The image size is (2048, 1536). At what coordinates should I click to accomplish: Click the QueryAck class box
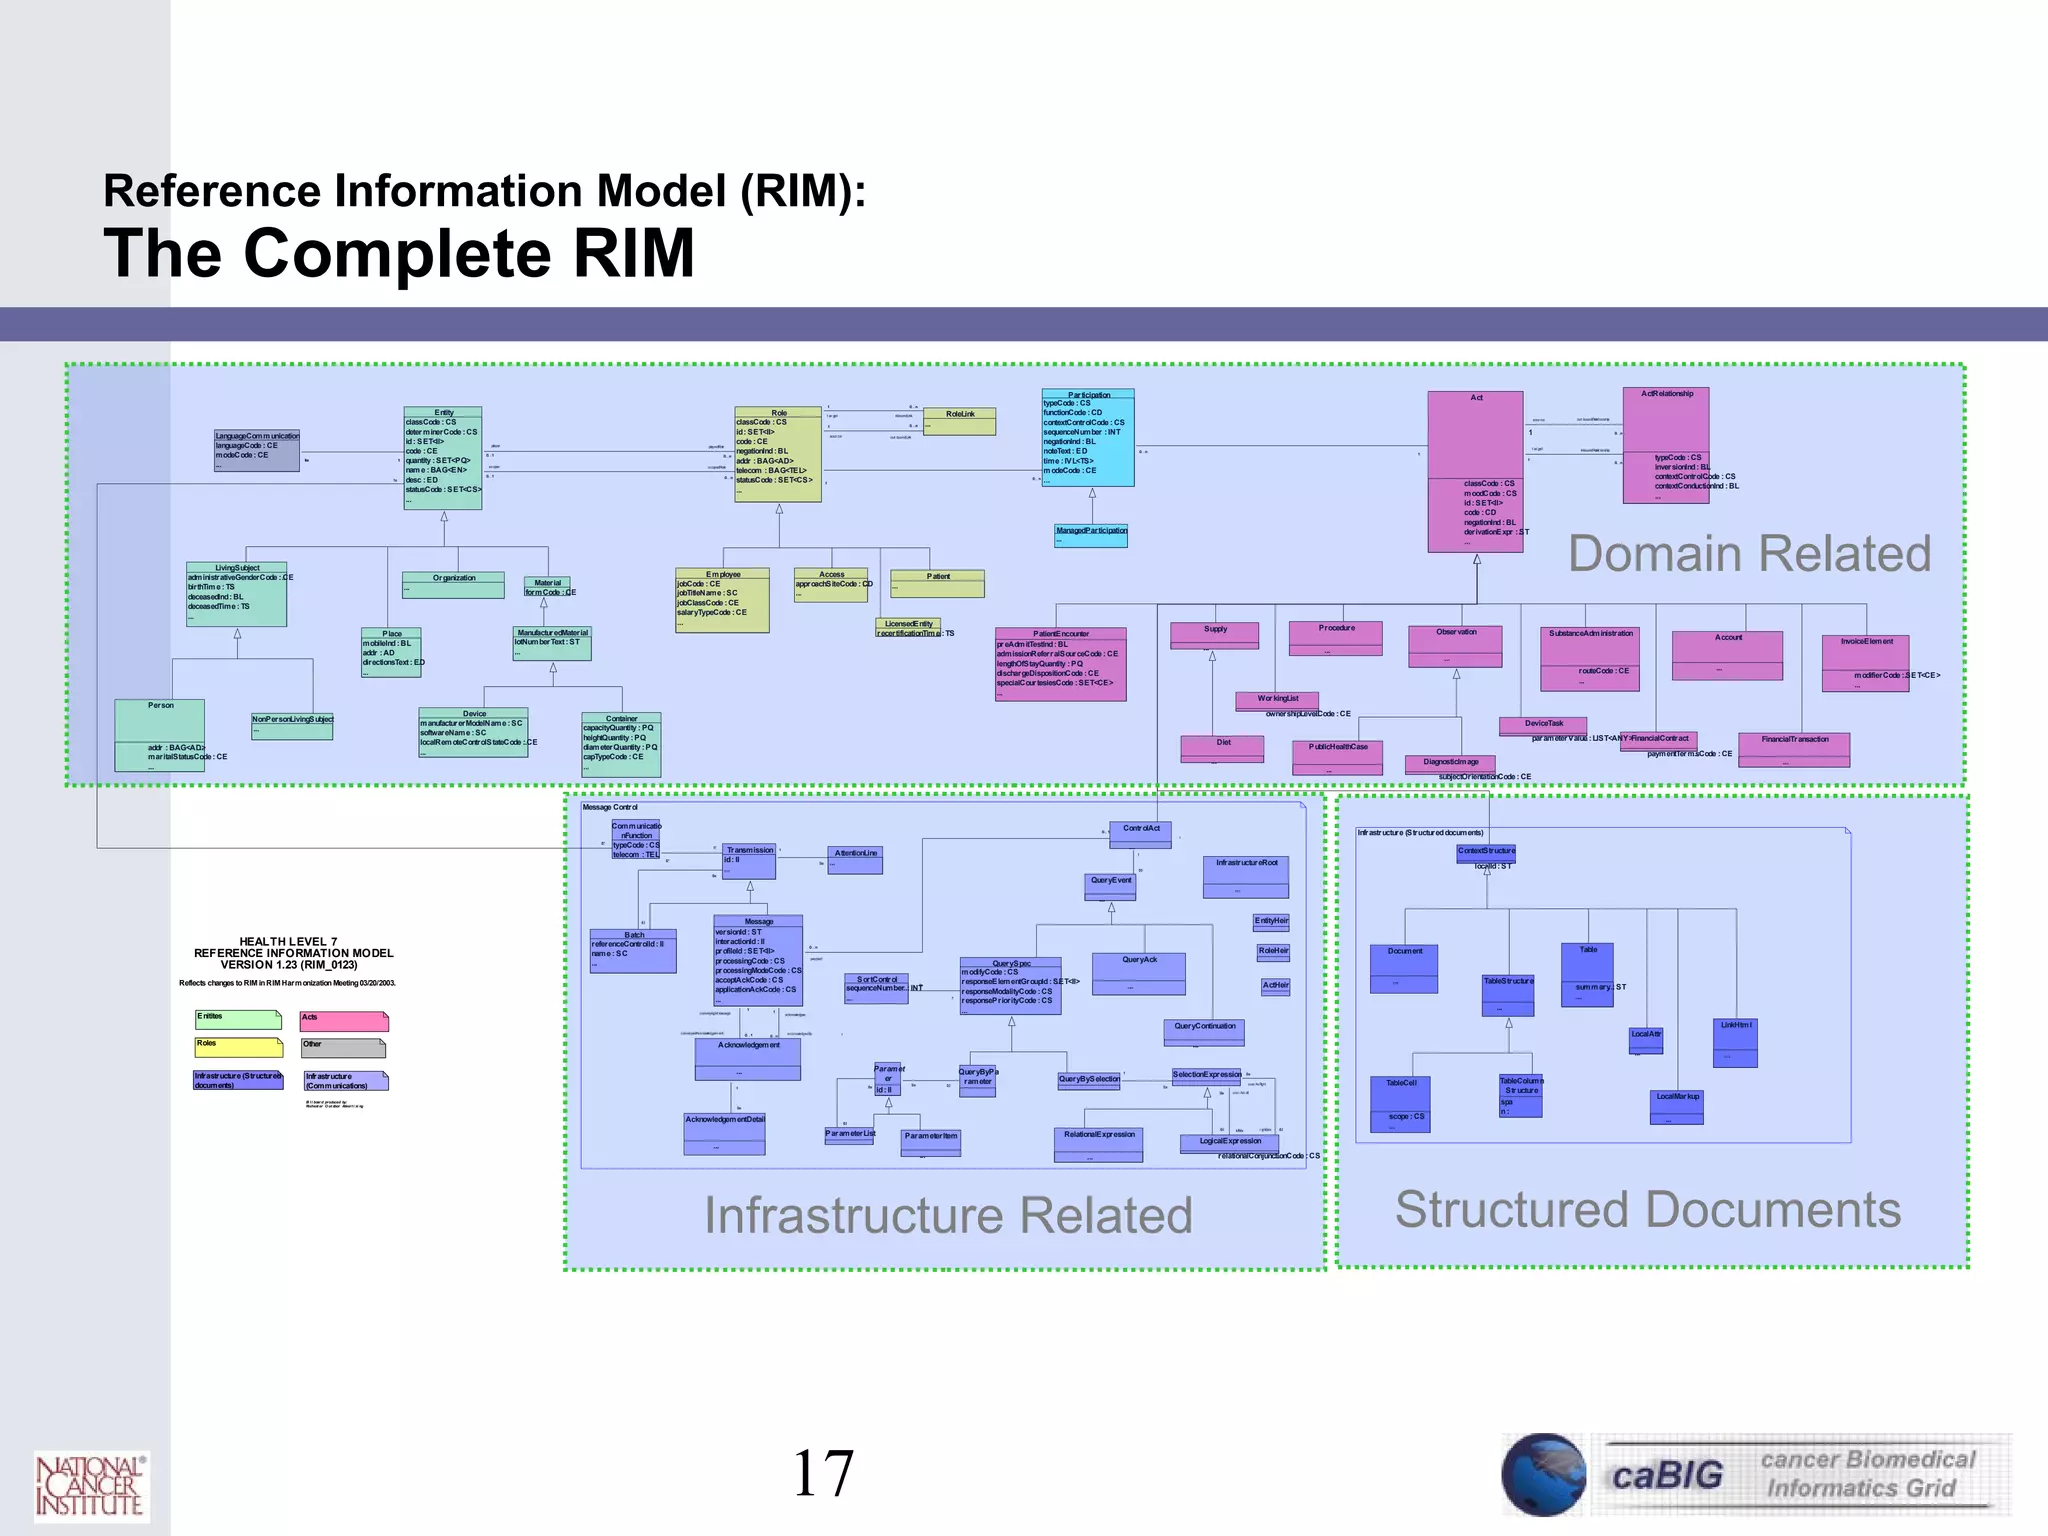[x=1138, y=974]
